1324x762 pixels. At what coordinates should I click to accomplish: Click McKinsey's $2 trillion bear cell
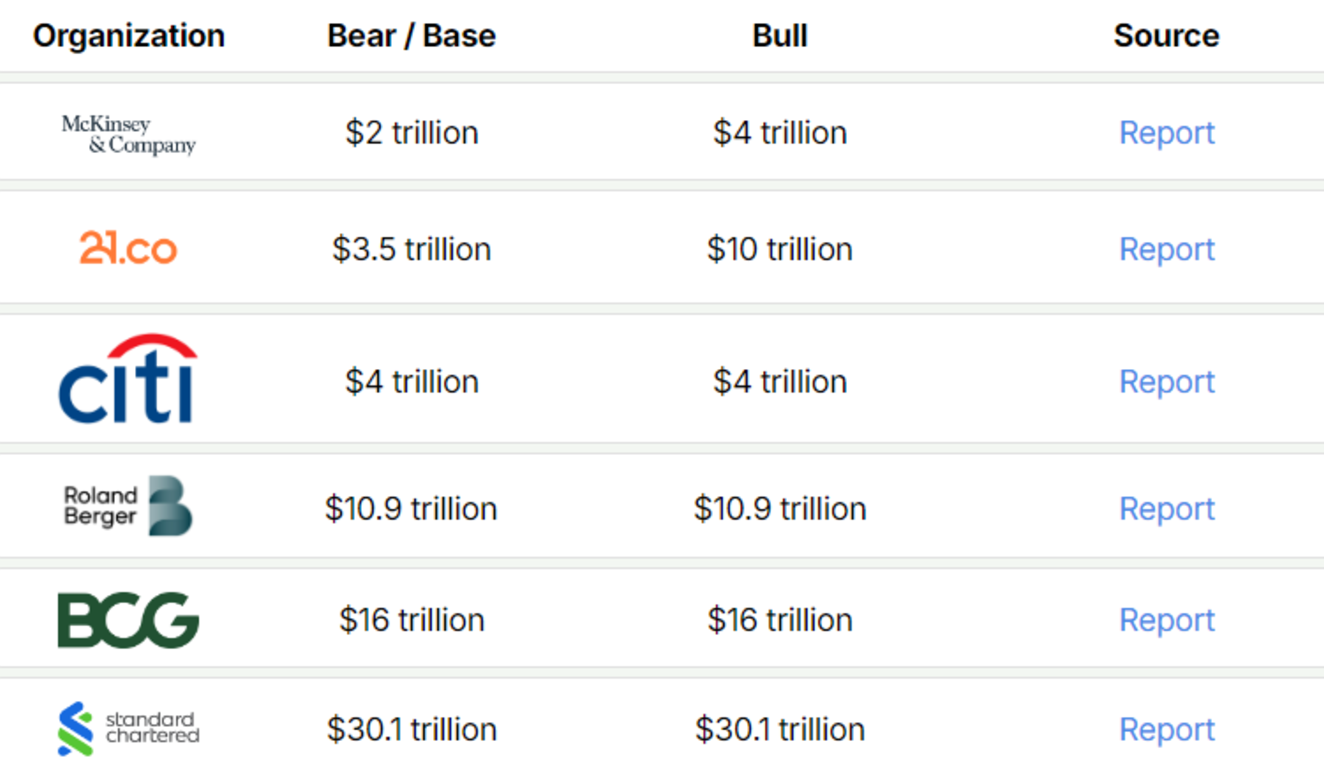pyautogui.click(x=412, y=132)
